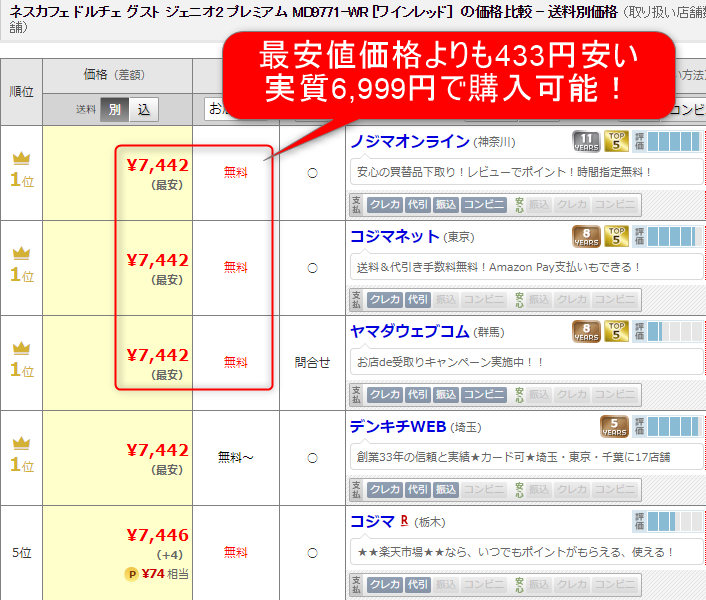Click ヤマダウェブコム クレカ payment badge
Viewport: 706px width, 600px height.
[x=385, y=395]
